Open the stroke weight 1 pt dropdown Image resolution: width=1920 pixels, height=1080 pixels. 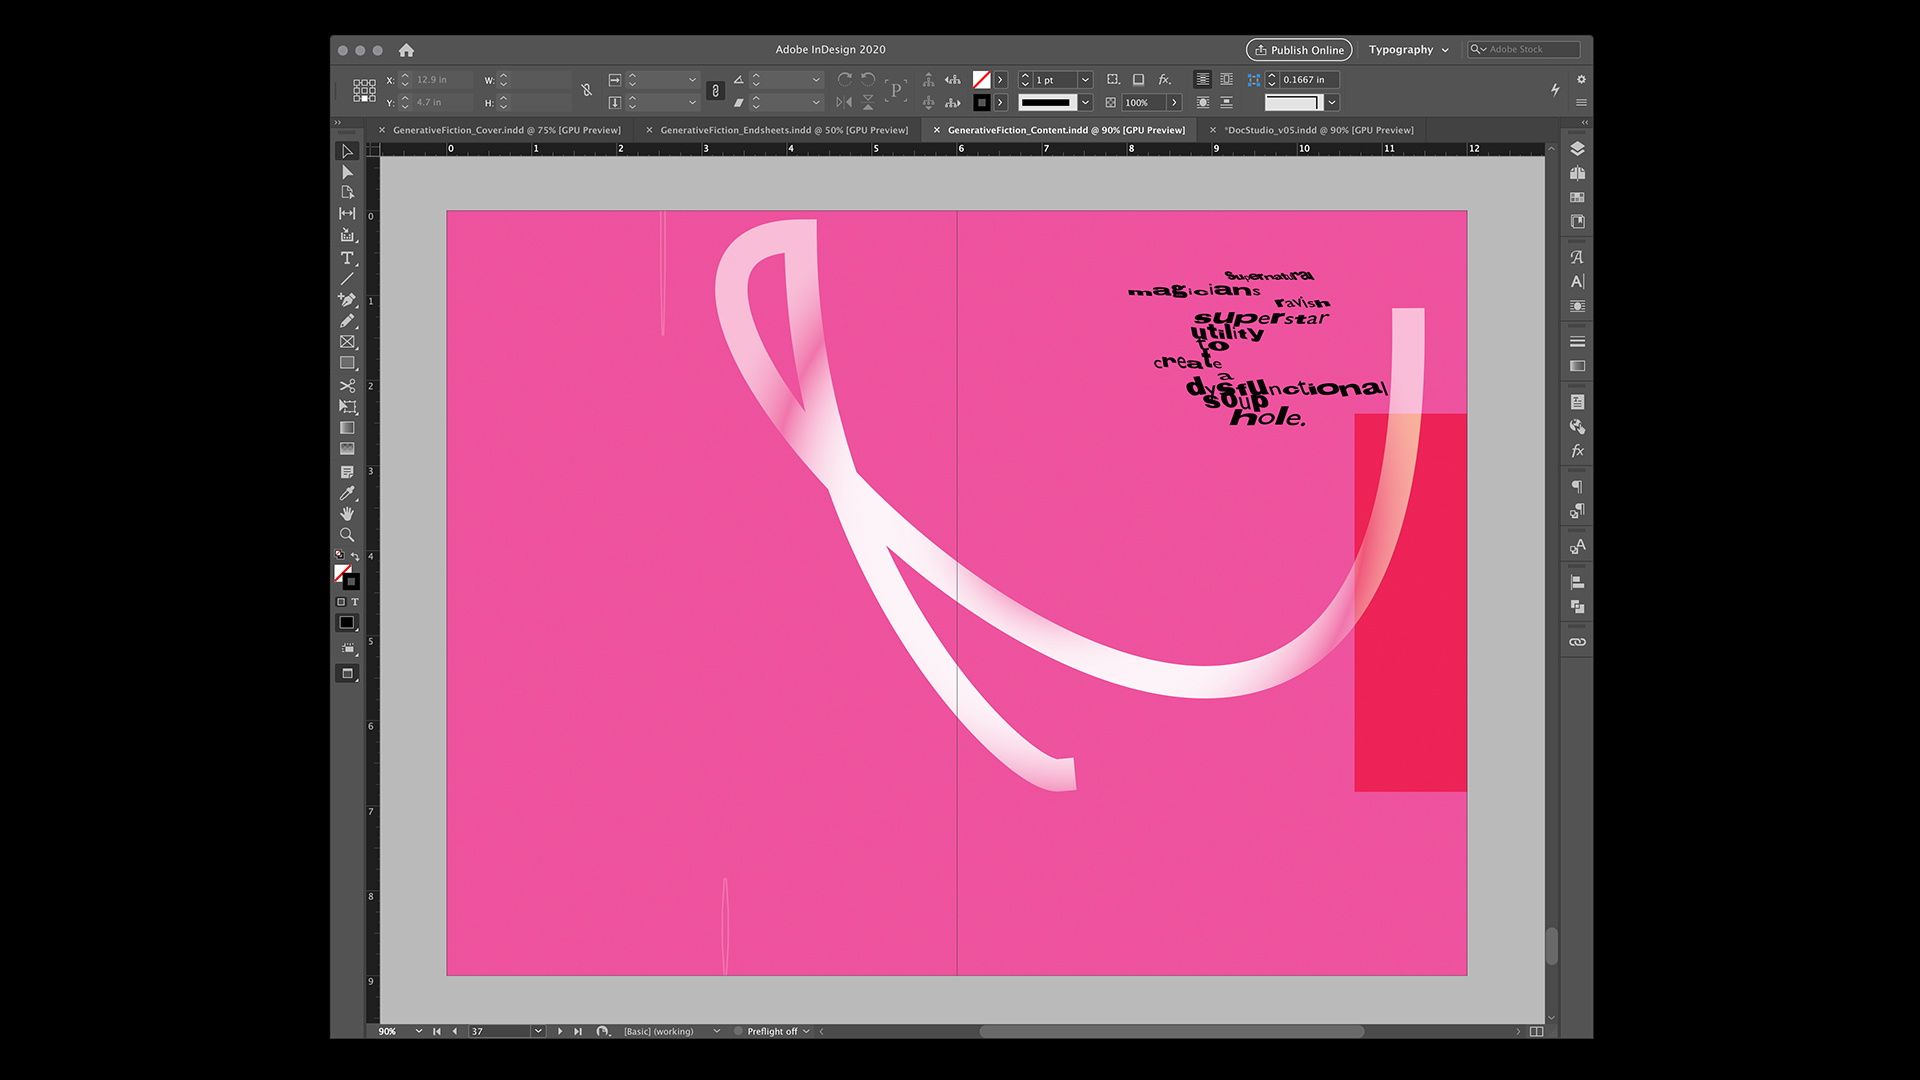click(1085, 80)
